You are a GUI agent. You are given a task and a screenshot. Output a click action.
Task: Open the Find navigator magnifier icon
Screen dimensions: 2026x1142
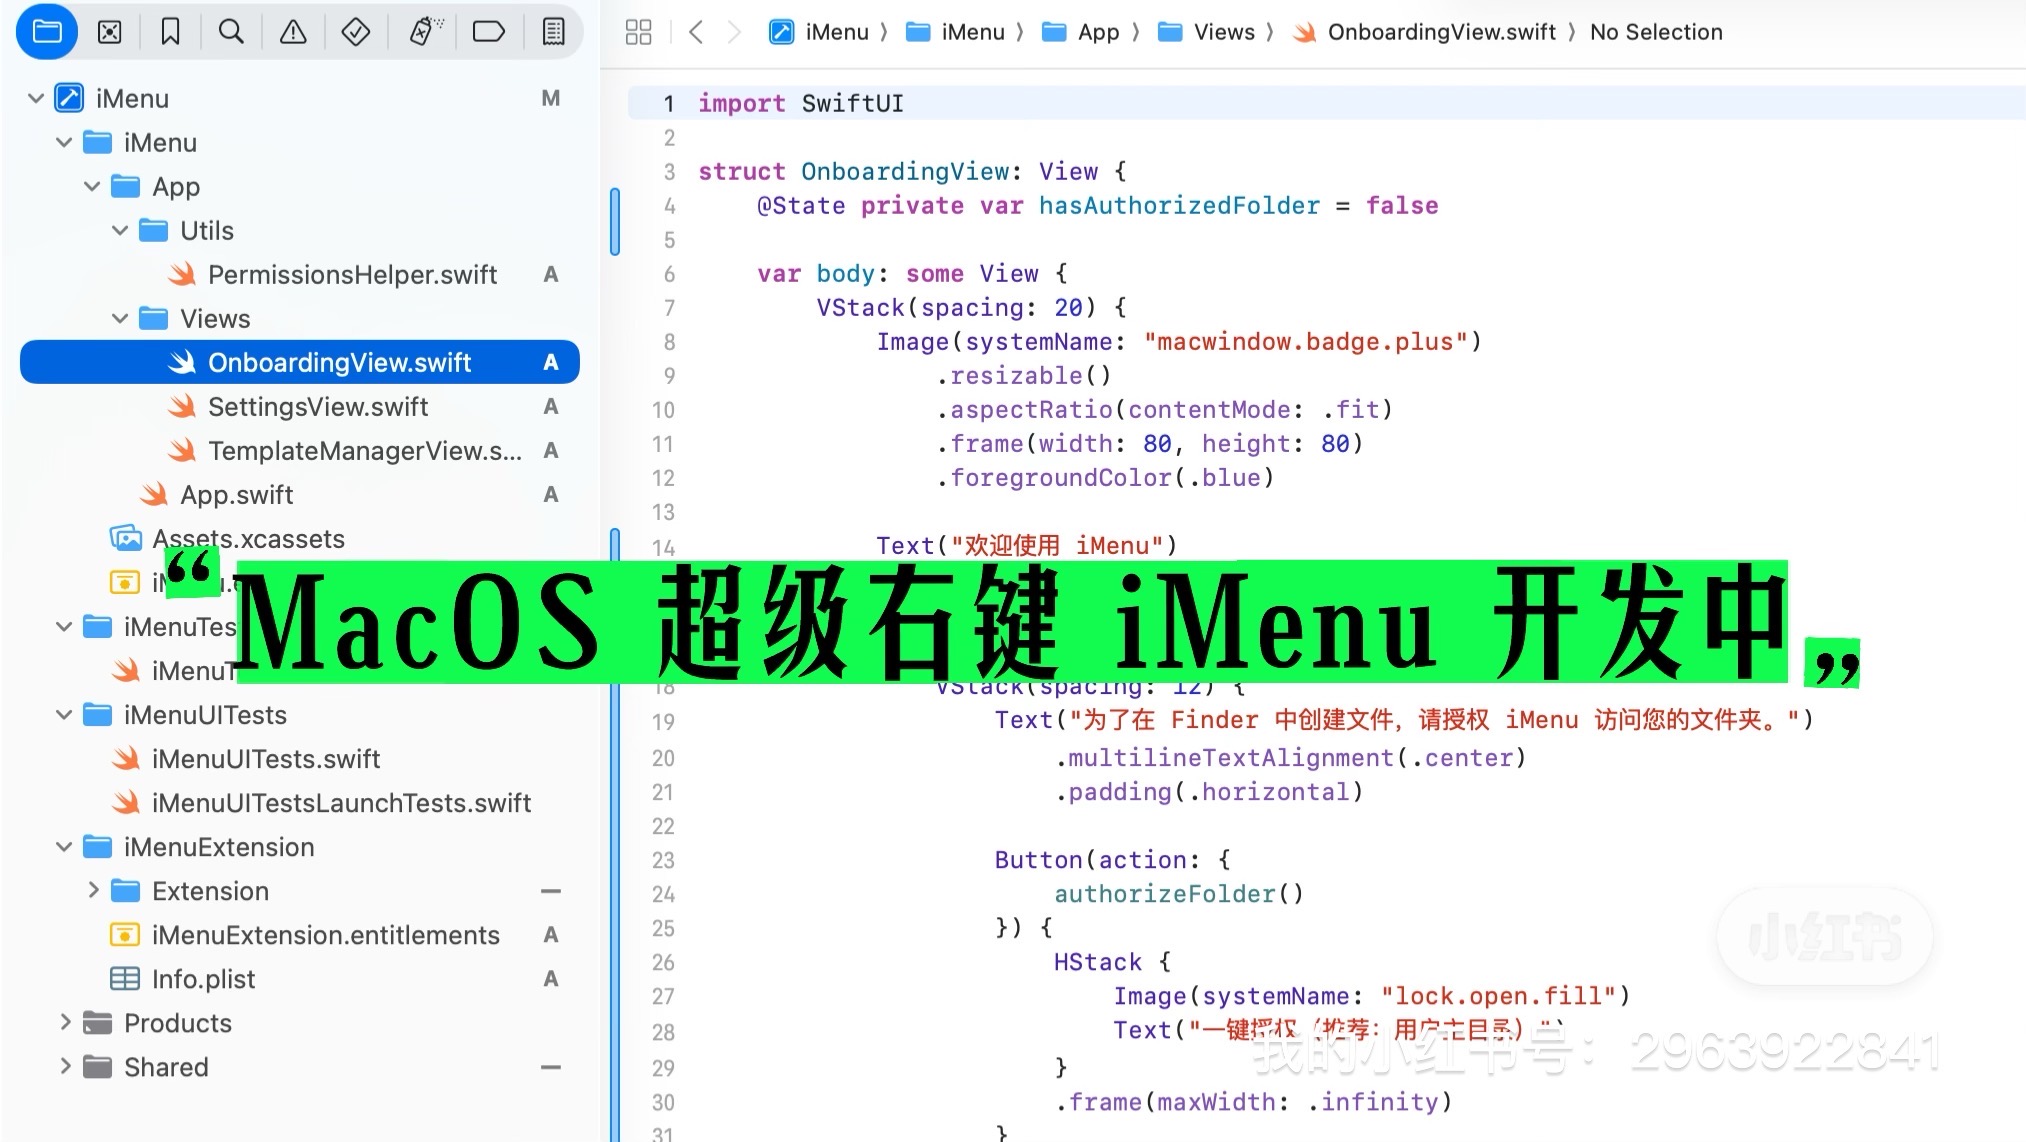tap(231, 32)
